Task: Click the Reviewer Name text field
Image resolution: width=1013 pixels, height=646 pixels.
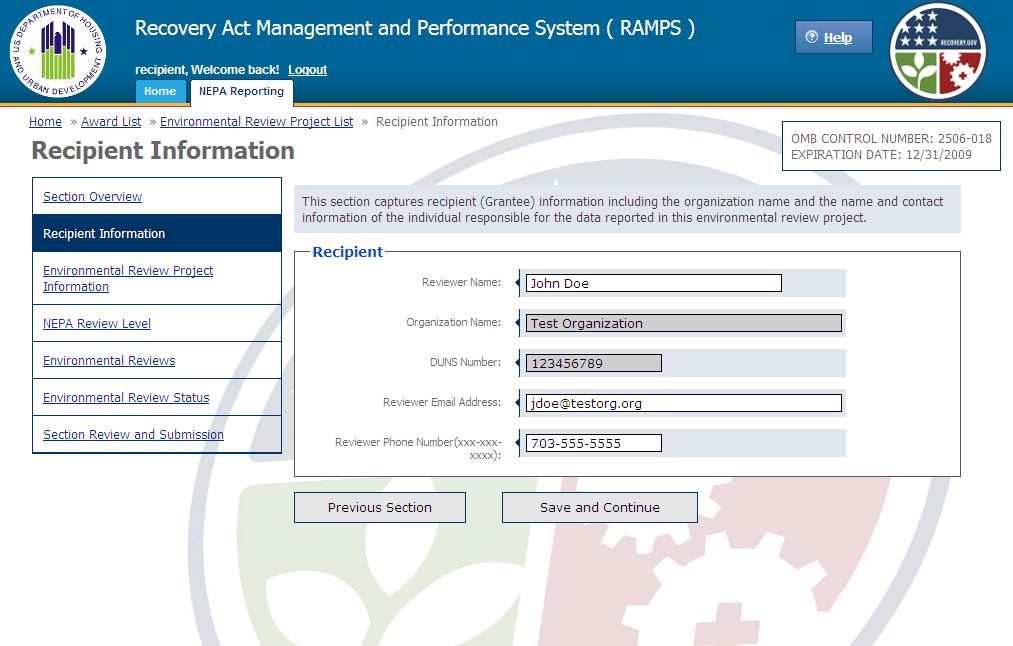Action: [x=653, y=283]
